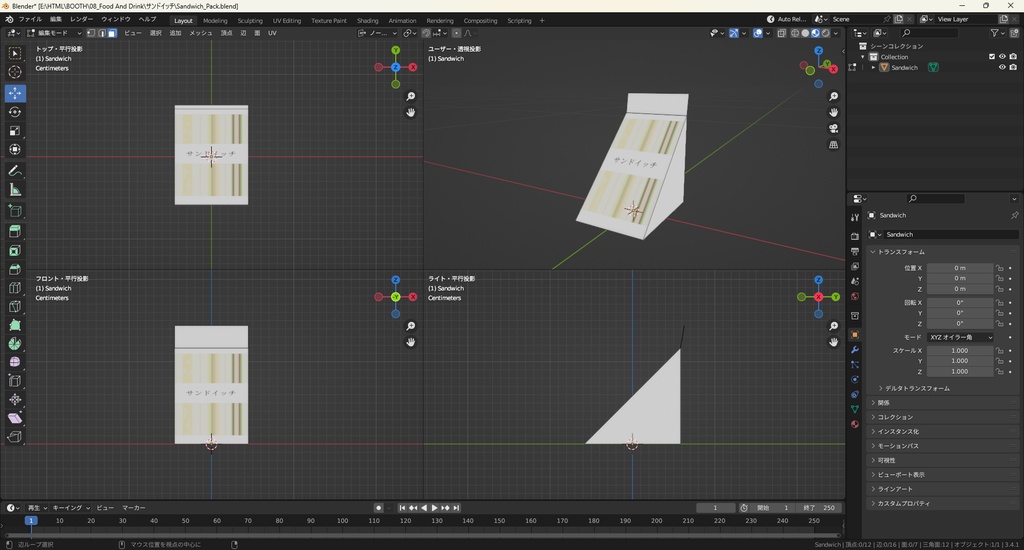1024x550 pixels.
Task: Select the Cursor tool in left toolbar
Action: pyautogui.click(x=15, y=72)
